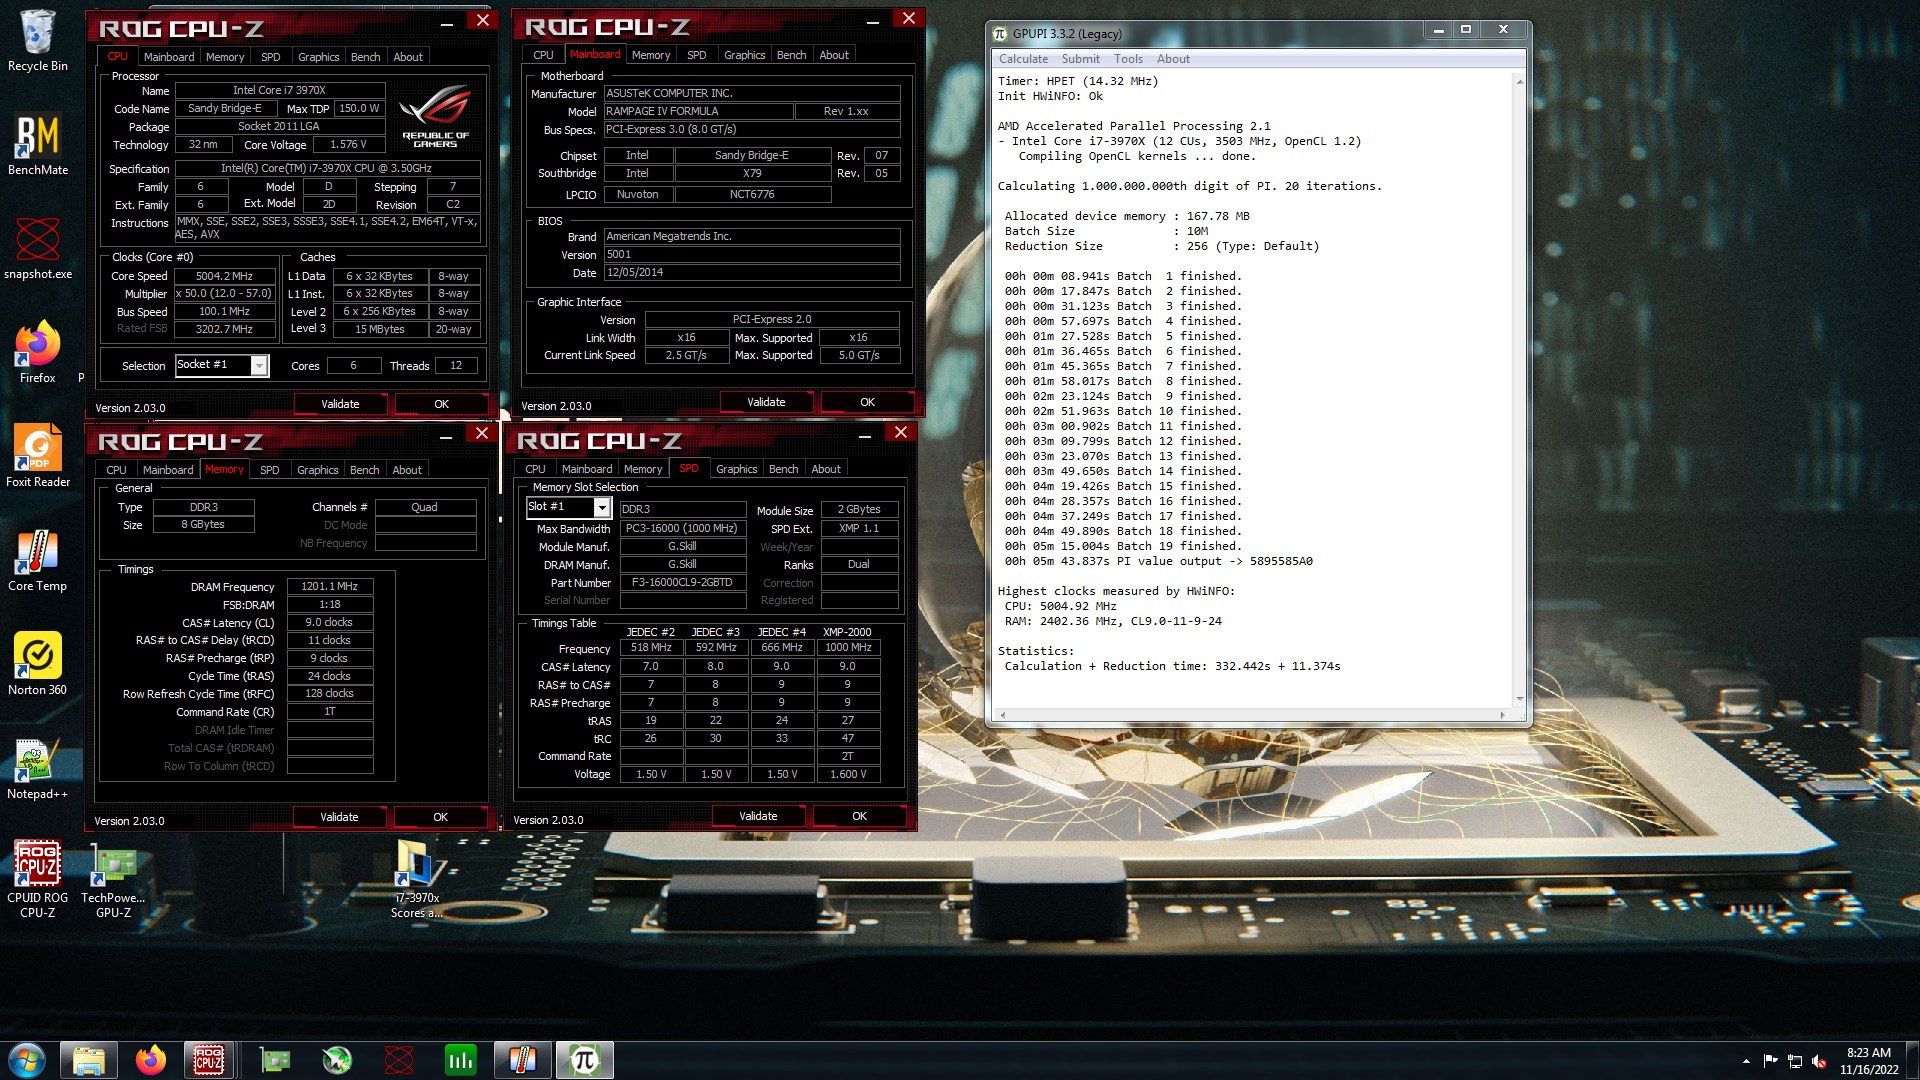1920x1080 pixels.
Task: Open the i7-3970x Scores desktop folder
Action: 416,879
